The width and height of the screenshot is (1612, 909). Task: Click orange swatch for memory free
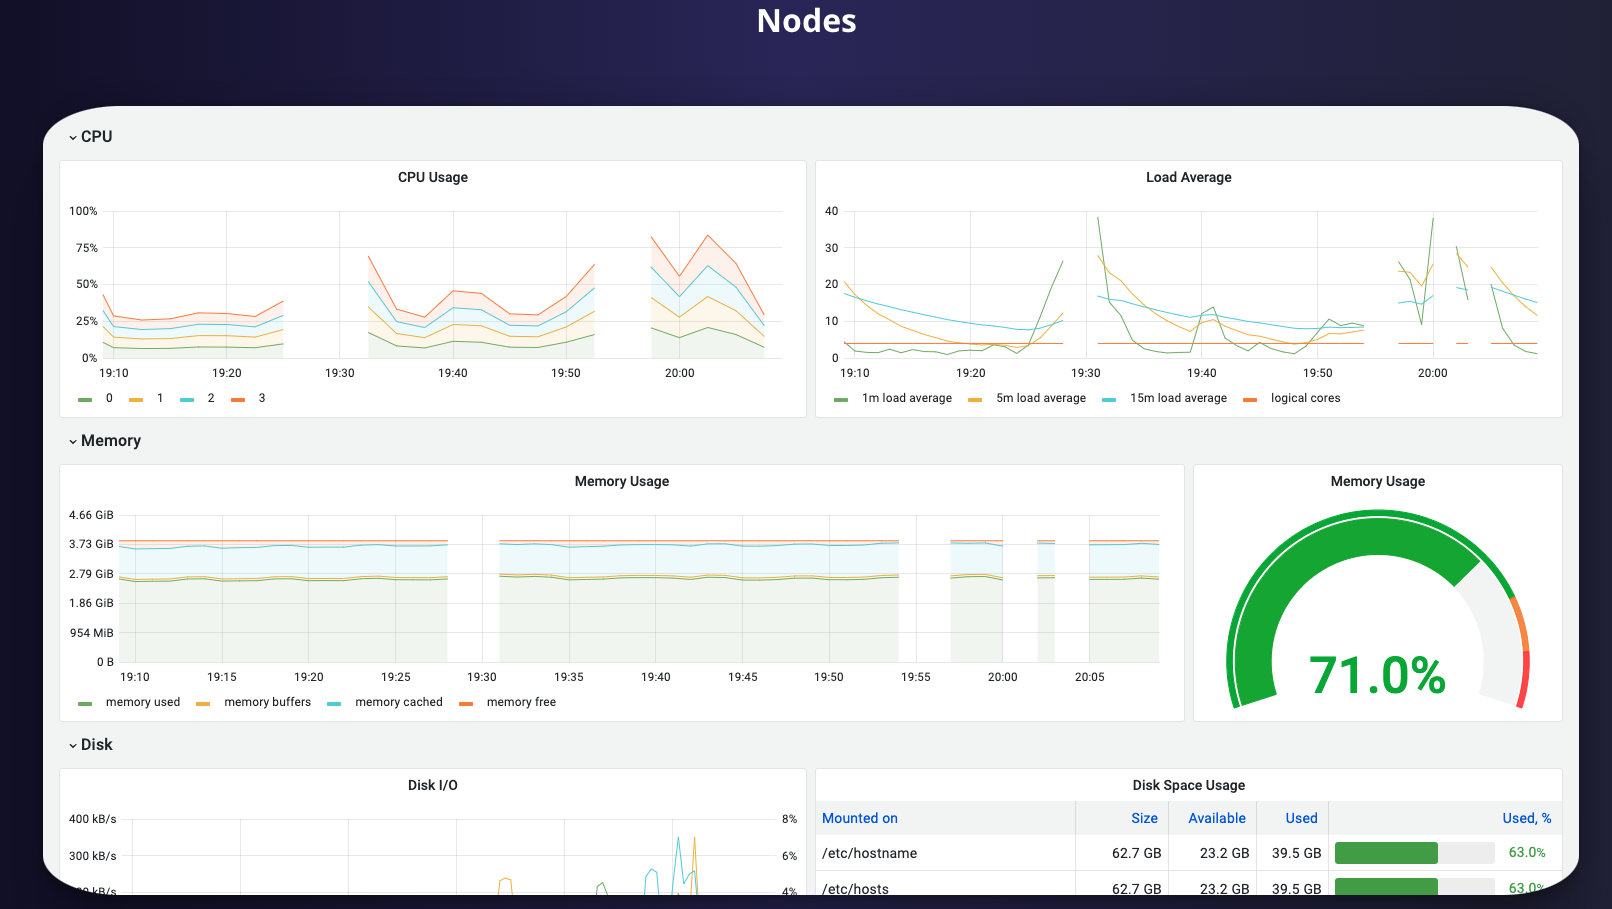(x=466, y=703)
